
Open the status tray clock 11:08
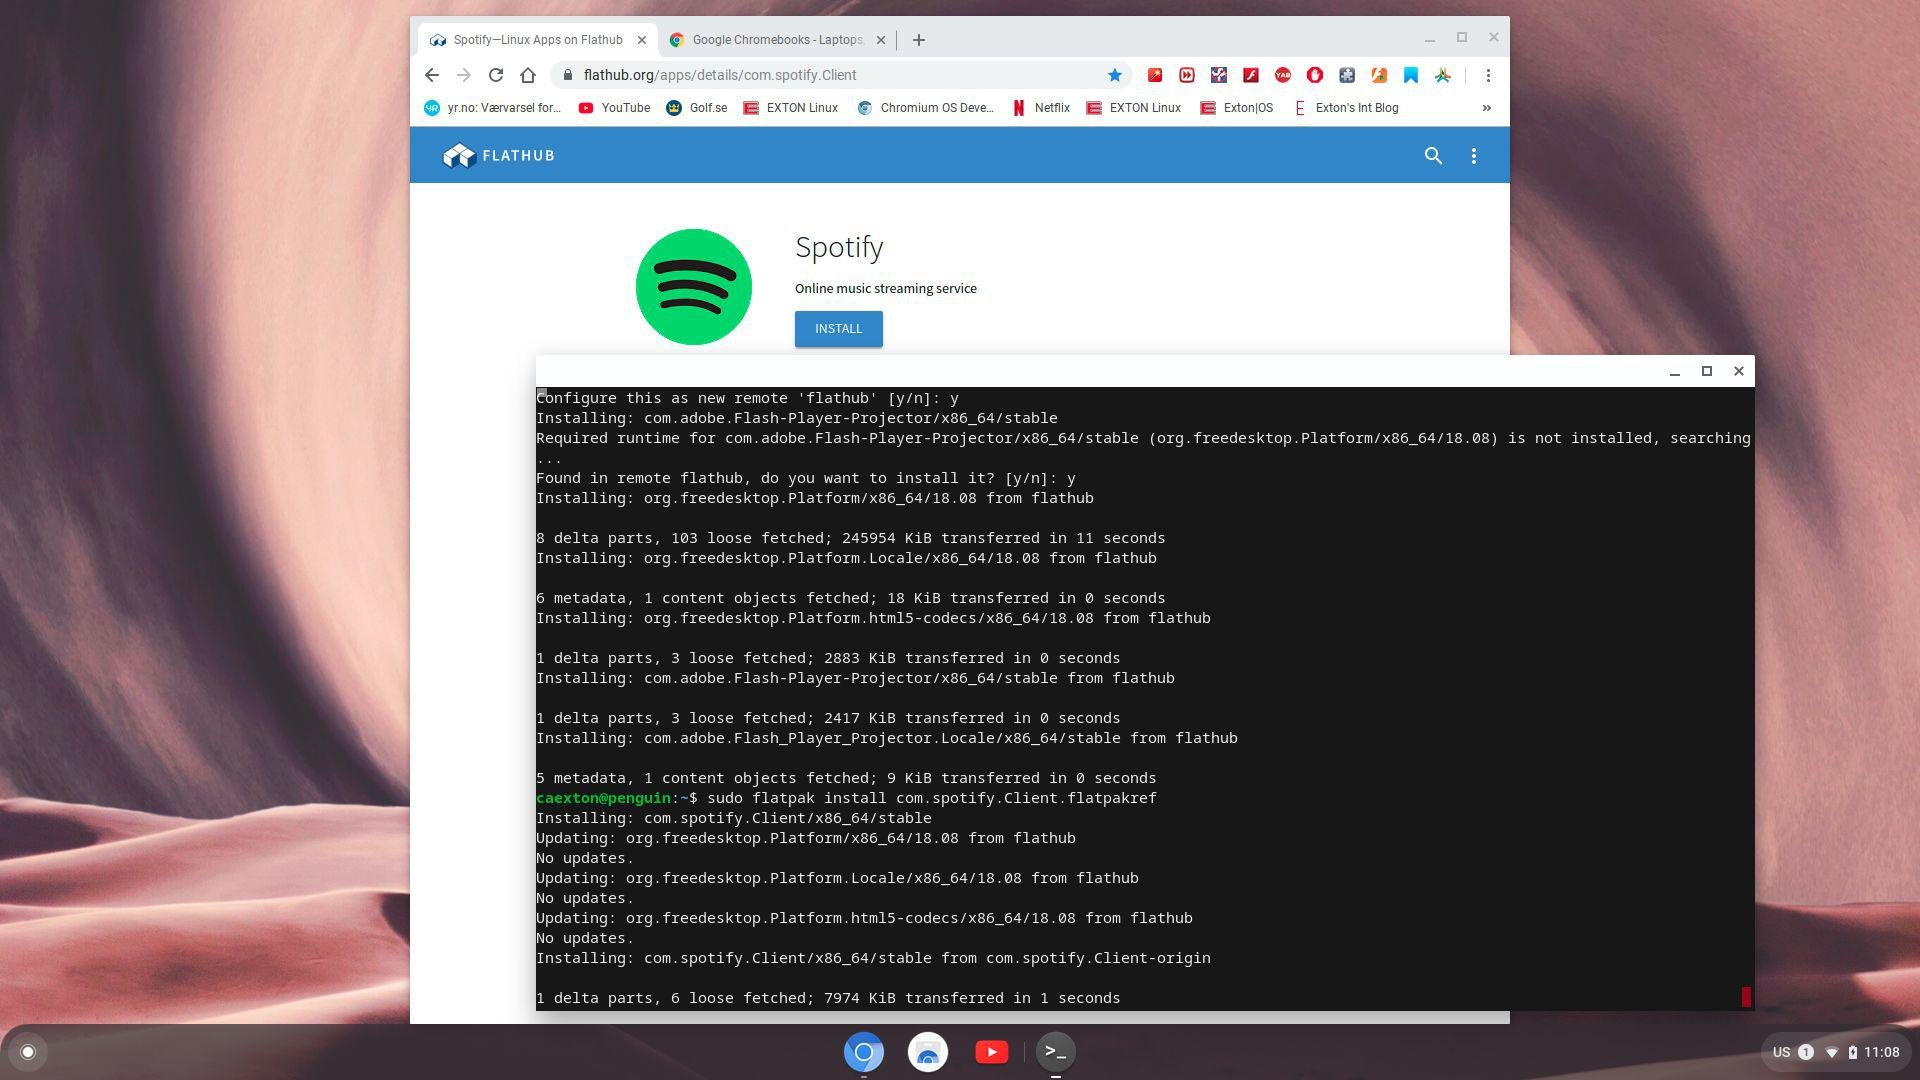tap(1882, 1052)
